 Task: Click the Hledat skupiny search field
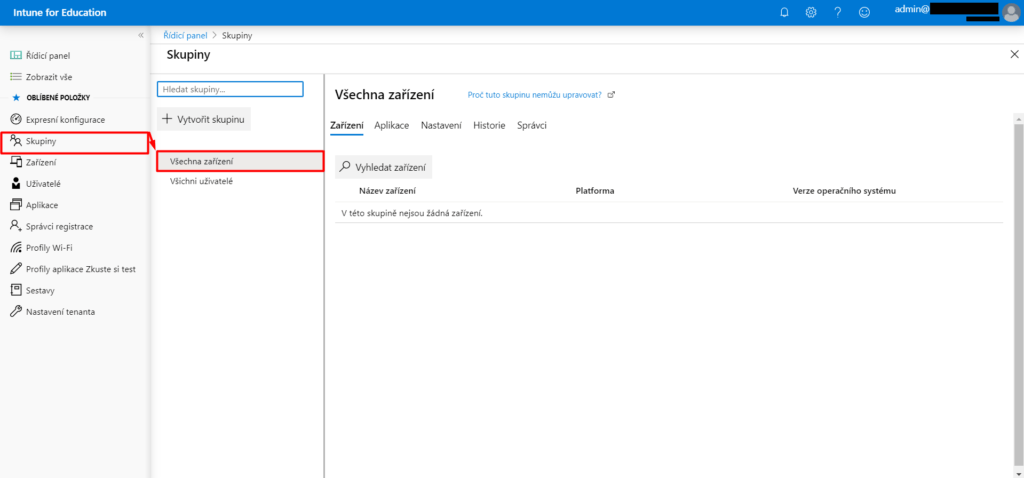pyautogui.click(x=230, y=89)
